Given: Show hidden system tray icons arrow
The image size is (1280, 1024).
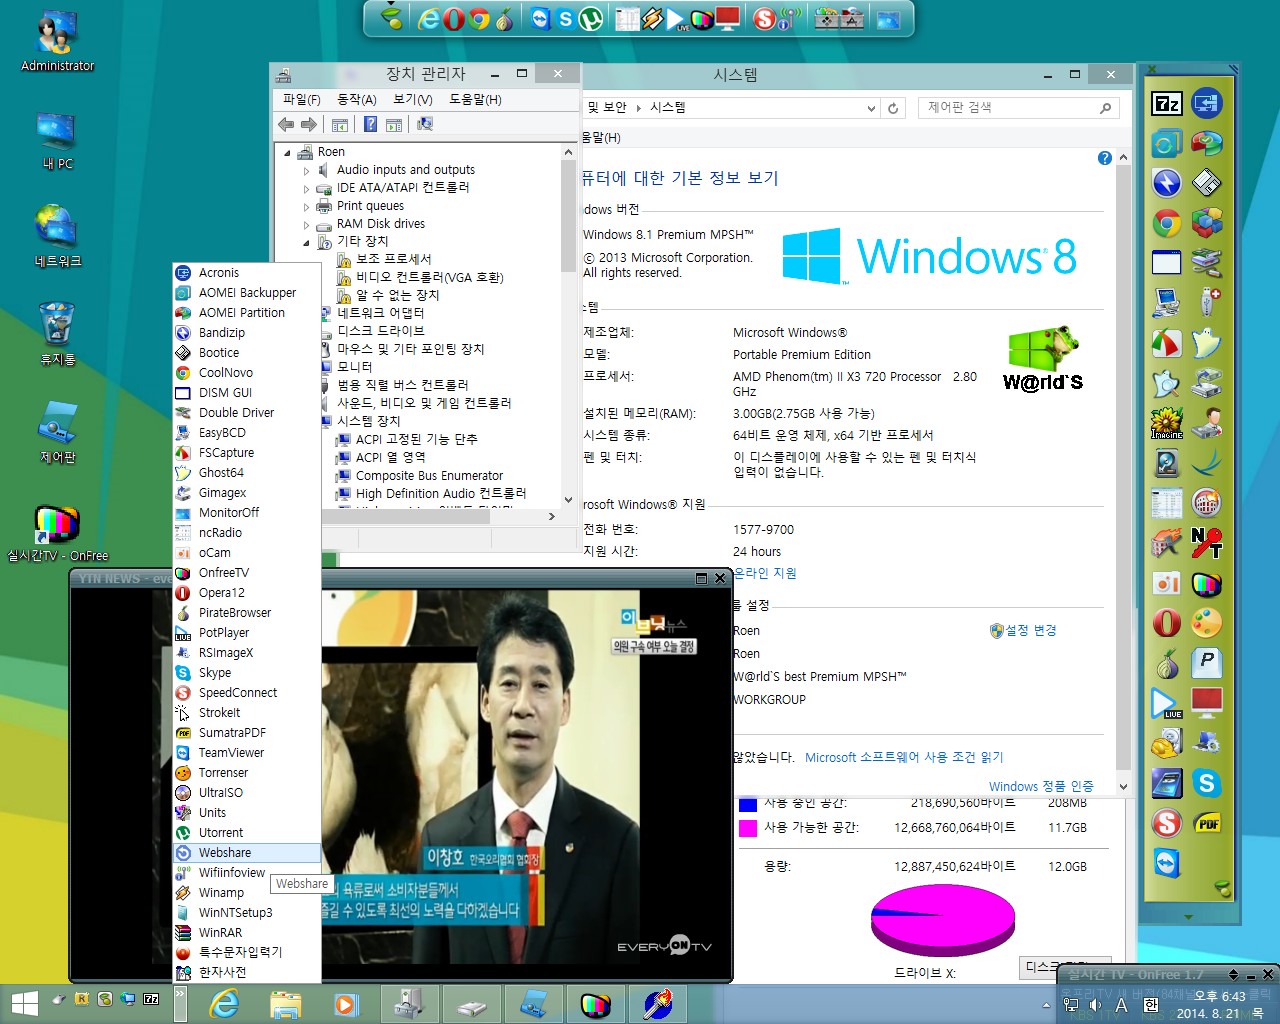Looking at the screenshot, I should (x=1047, y=1005).
